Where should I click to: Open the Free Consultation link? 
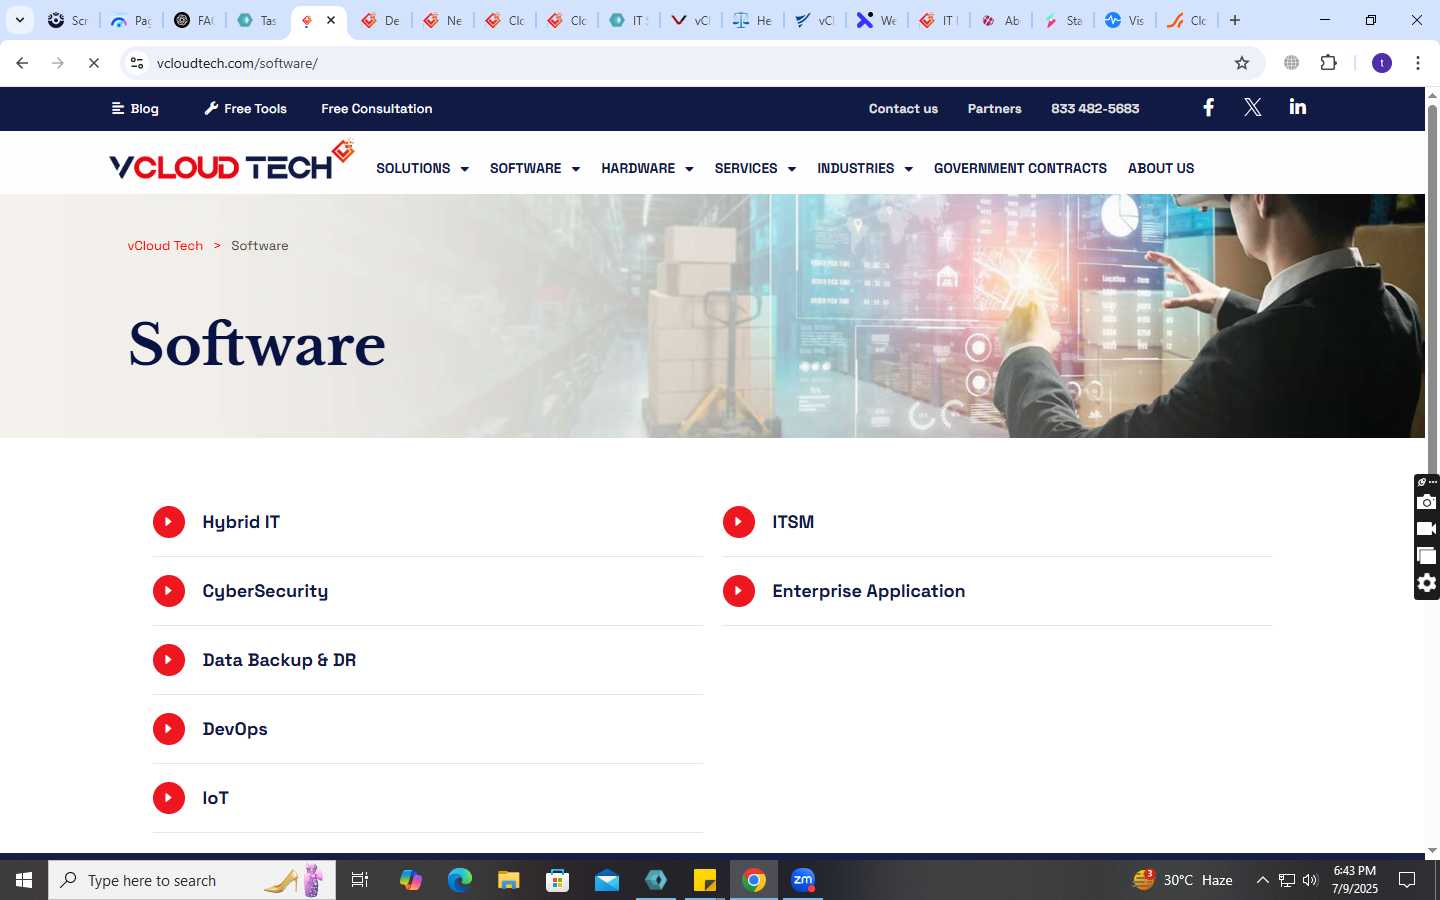tap(377, 108)
